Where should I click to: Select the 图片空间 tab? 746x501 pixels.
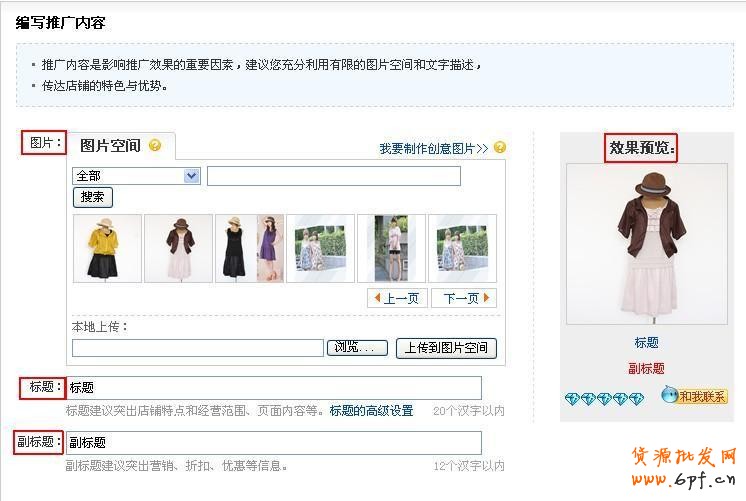click(x=110, y=146)
